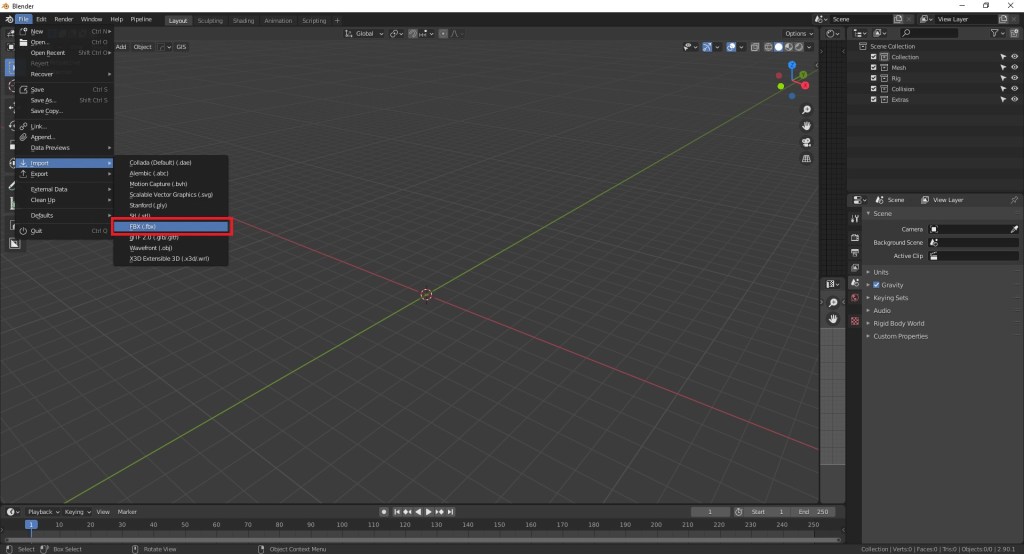Open World properties tab icon

coord(855,297)
